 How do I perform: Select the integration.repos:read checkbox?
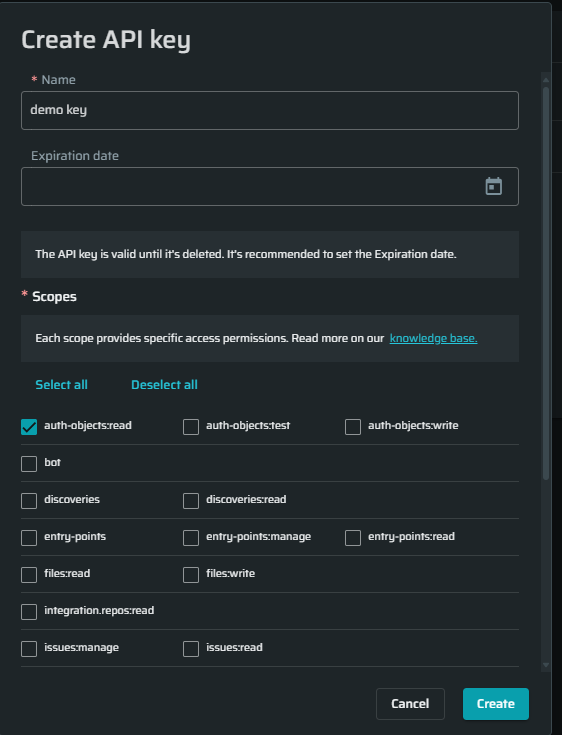click(29, 612)
